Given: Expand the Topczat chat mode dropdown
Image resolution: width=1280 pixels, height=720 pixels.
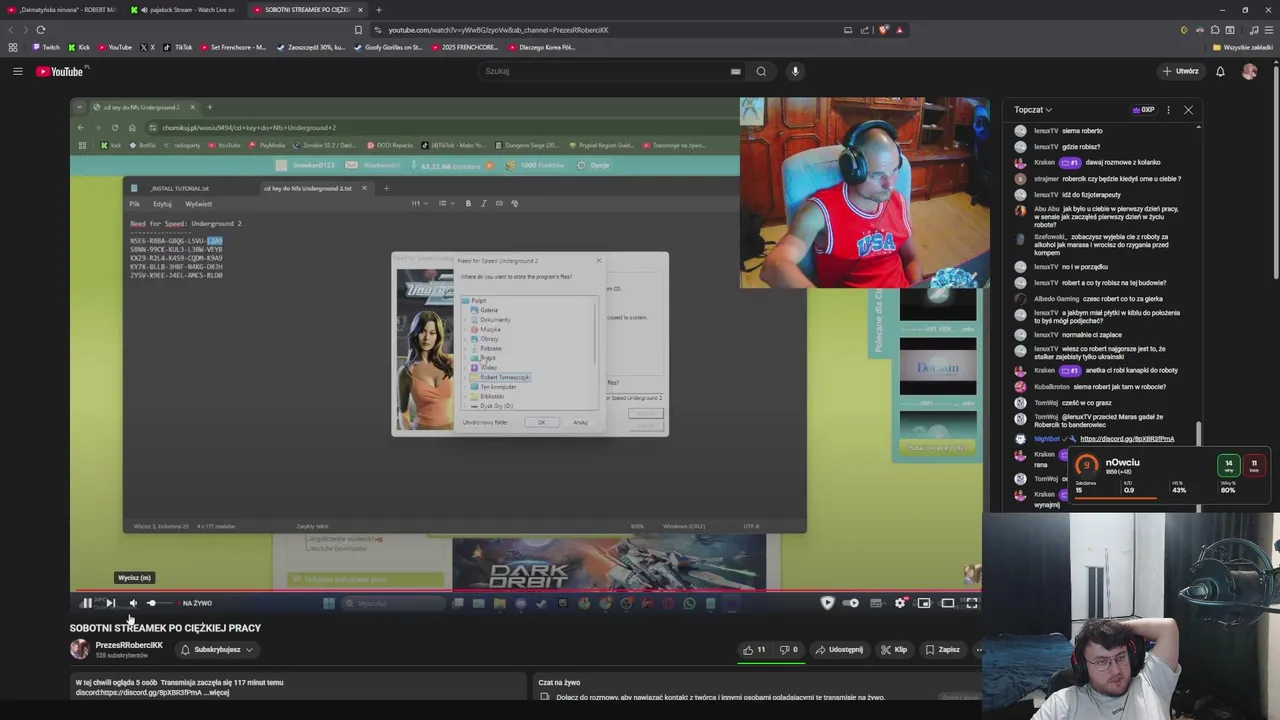Looking at the screenshot, I should click(1033, 109).
